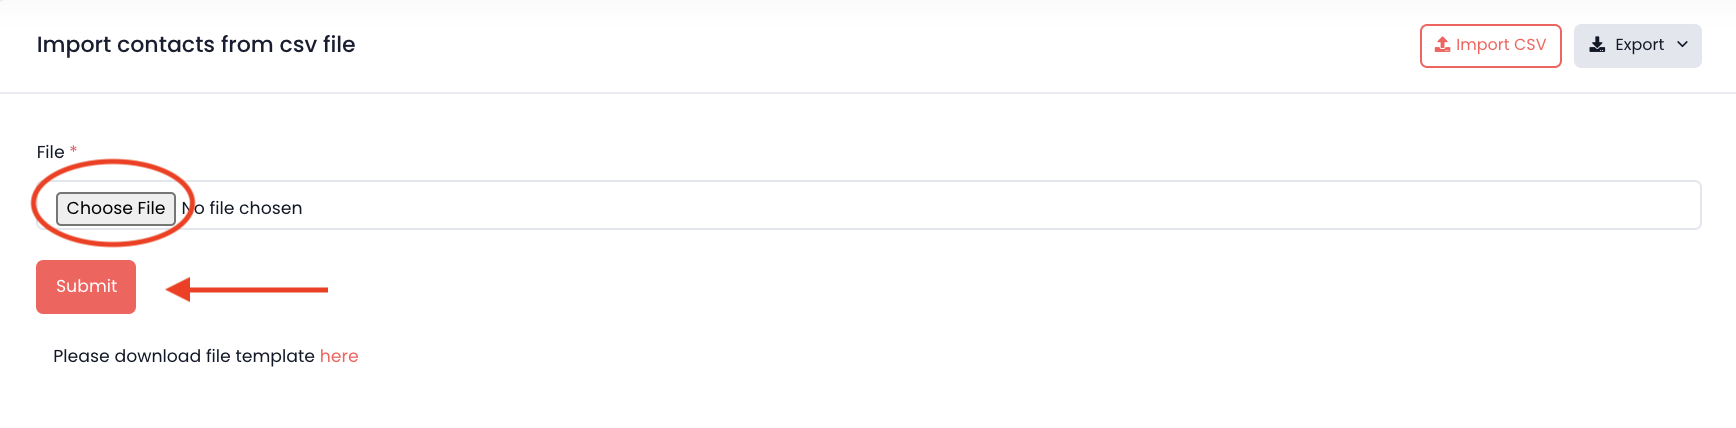The height and width of the screenshot is (428, 1736).
Task: Click the red arrow pointing at Submit
Action: pyautogui.click(x=260, y=290)
